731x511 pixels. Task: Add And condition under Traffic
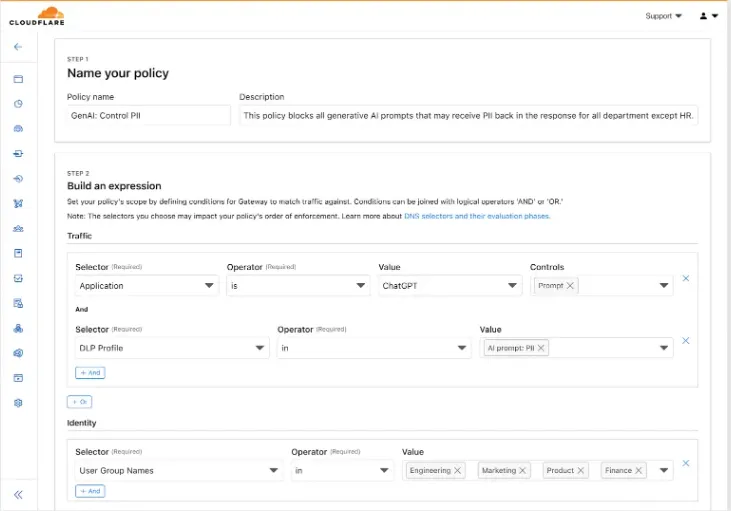coord(90,372)
